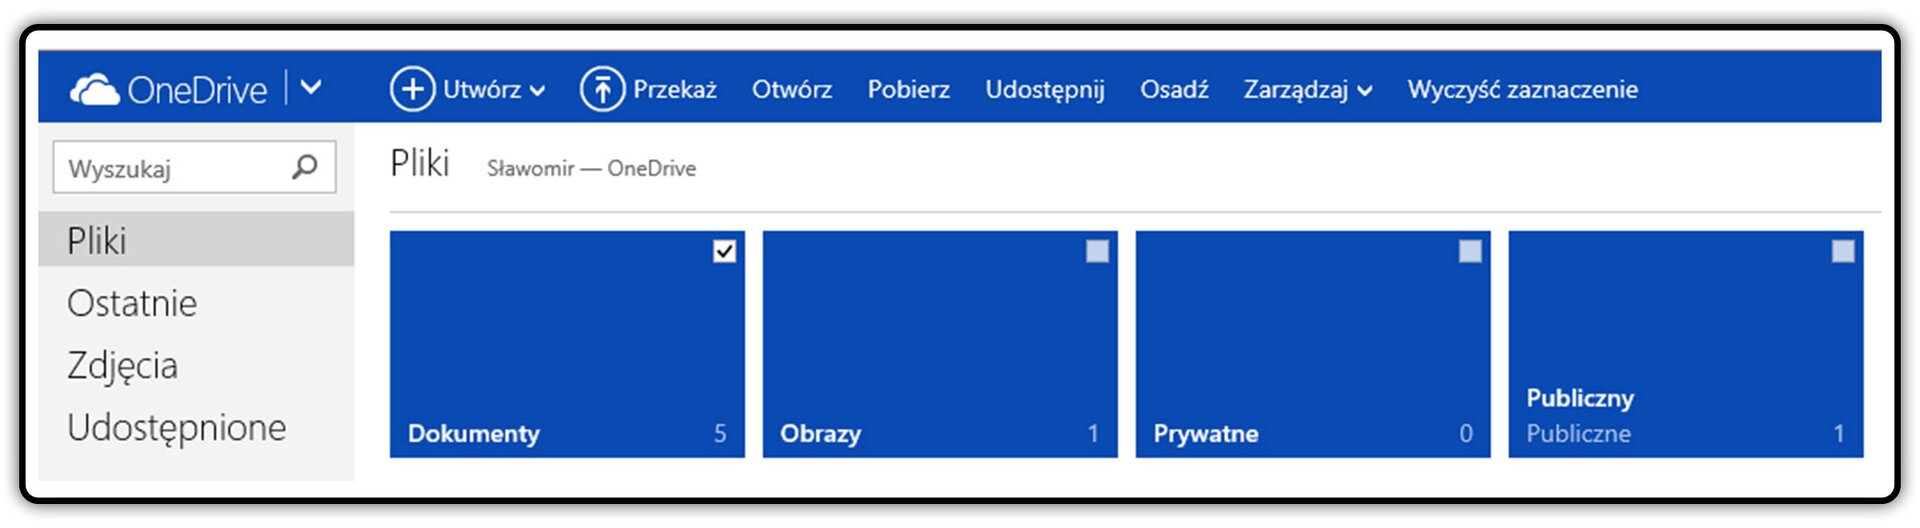Image resolution: width=1920 pixels, height=528 pixels.
Task: Expand the OneDrive app switcher chevron
Action: [x=311, y=88]
